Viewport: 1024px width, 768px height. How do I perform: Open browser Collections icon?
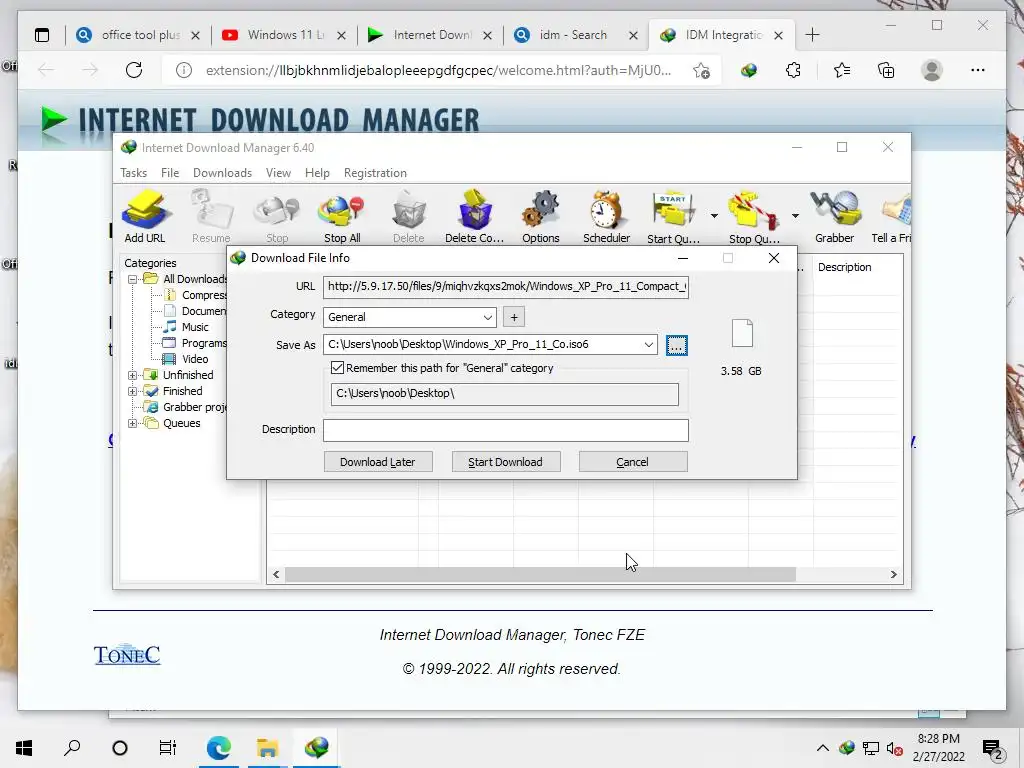[886, 70]
